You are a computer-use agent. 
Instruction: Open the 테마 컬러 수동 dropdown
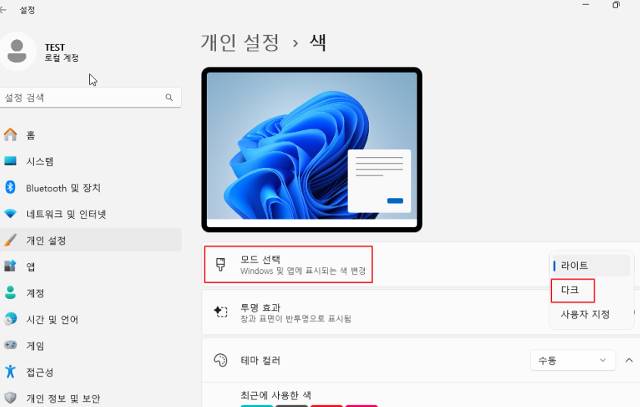572,360
